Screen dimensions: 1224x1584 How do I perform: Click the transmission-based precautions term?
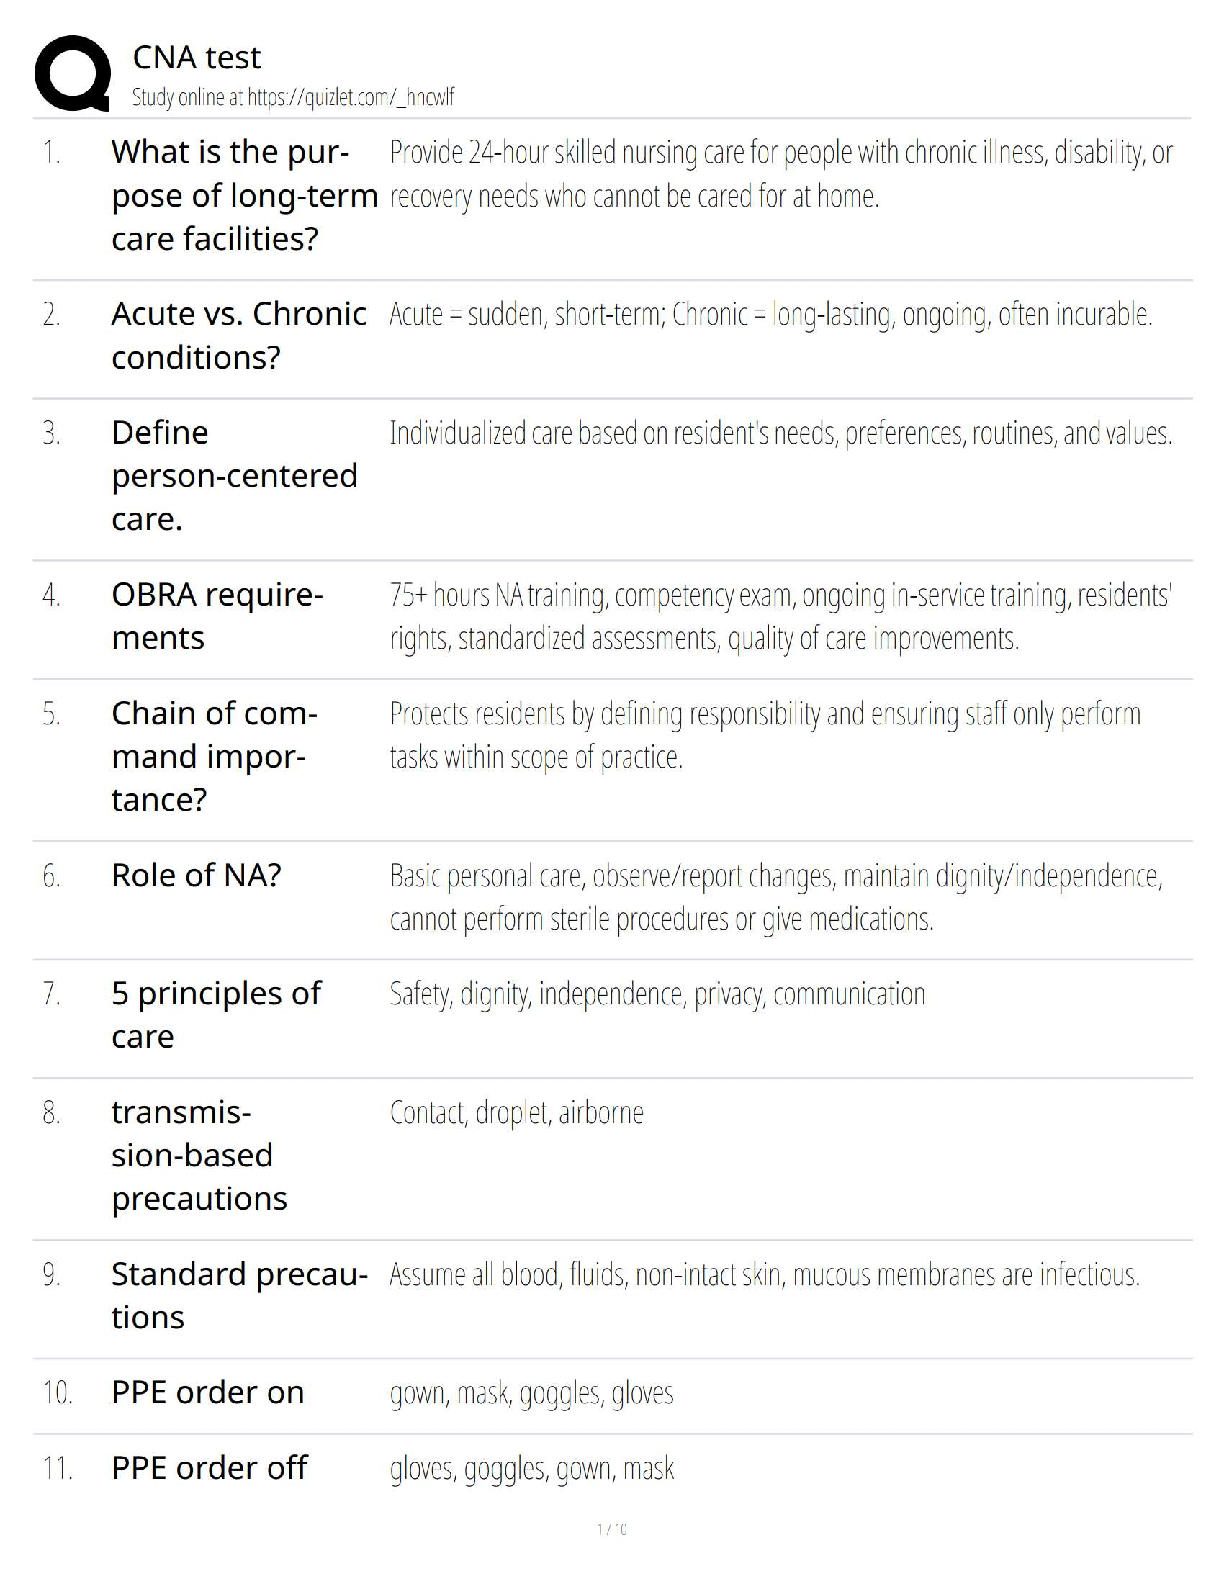[199, 1156]
